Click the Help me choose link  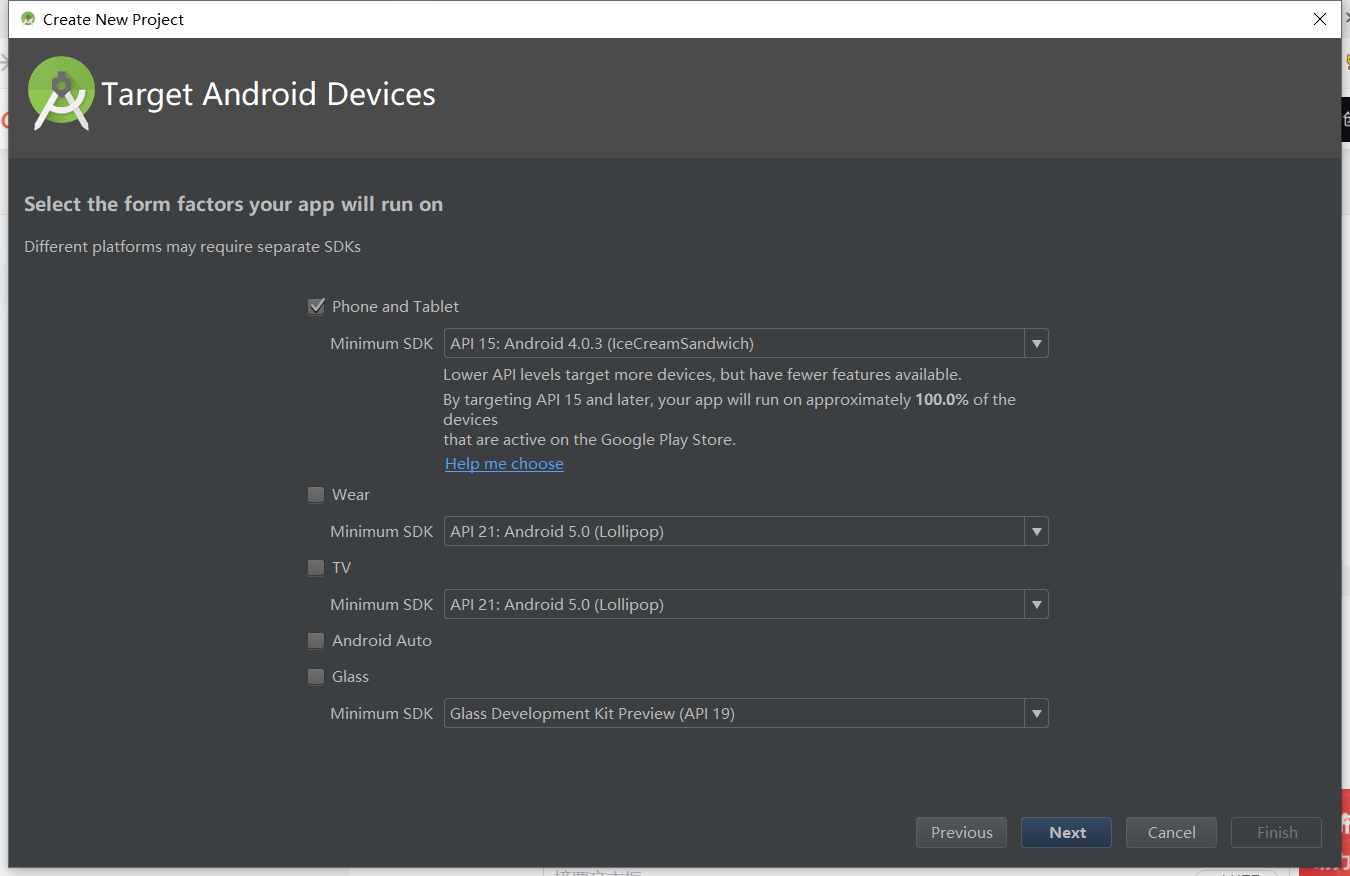(x=504, y=464)
